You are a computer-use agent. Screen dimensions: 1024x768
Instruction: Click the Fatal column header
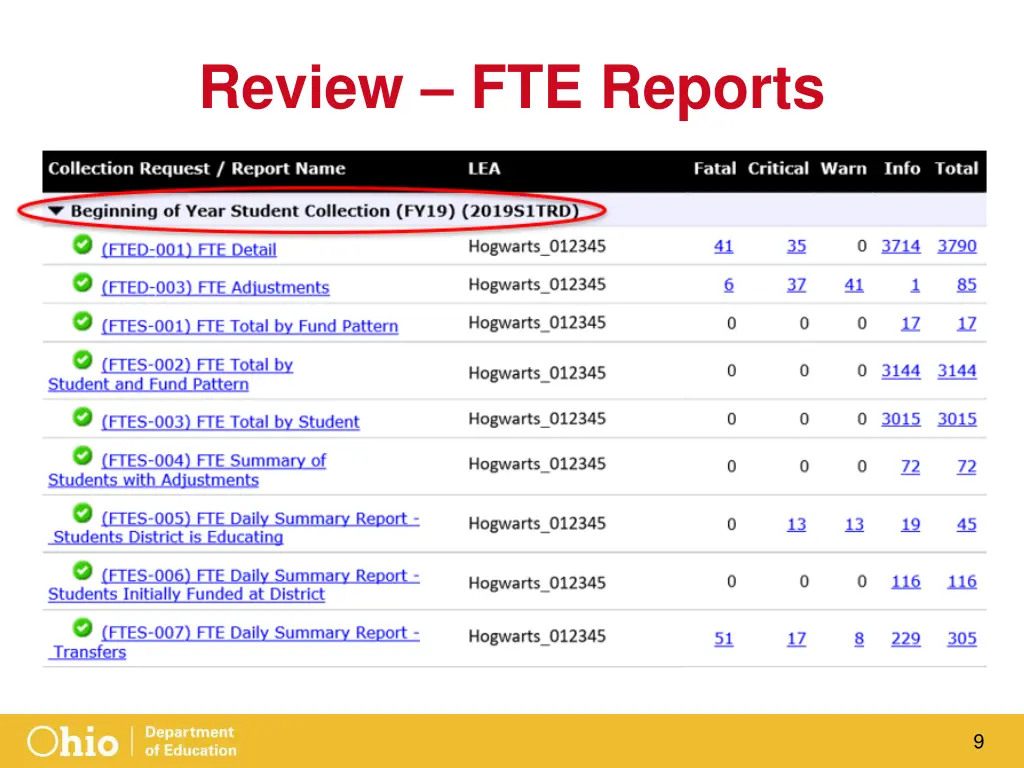point(714,168)
